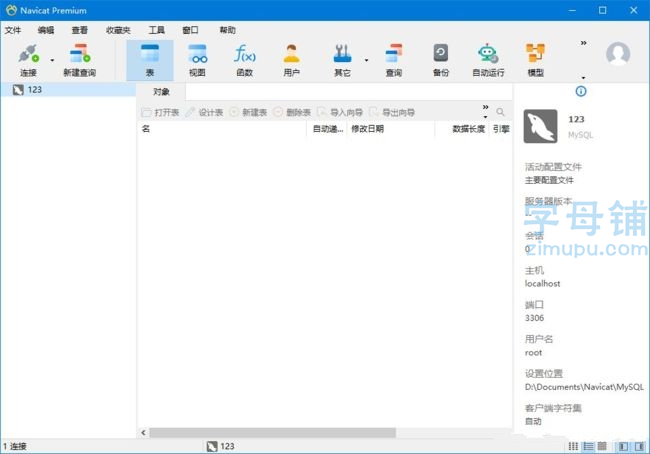
Task: Click the Connection plug icon
Action: click(x=28, y=54)
